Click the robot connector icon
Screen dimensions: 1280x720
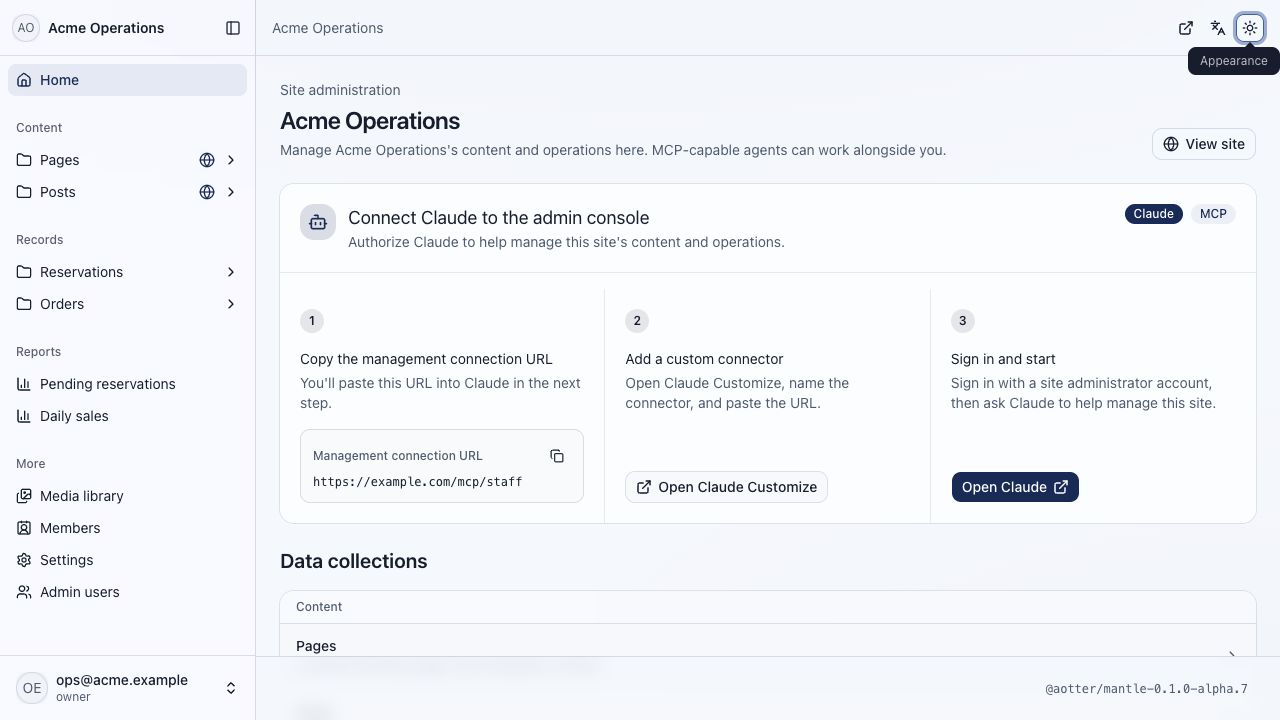(x=318, y=222)
